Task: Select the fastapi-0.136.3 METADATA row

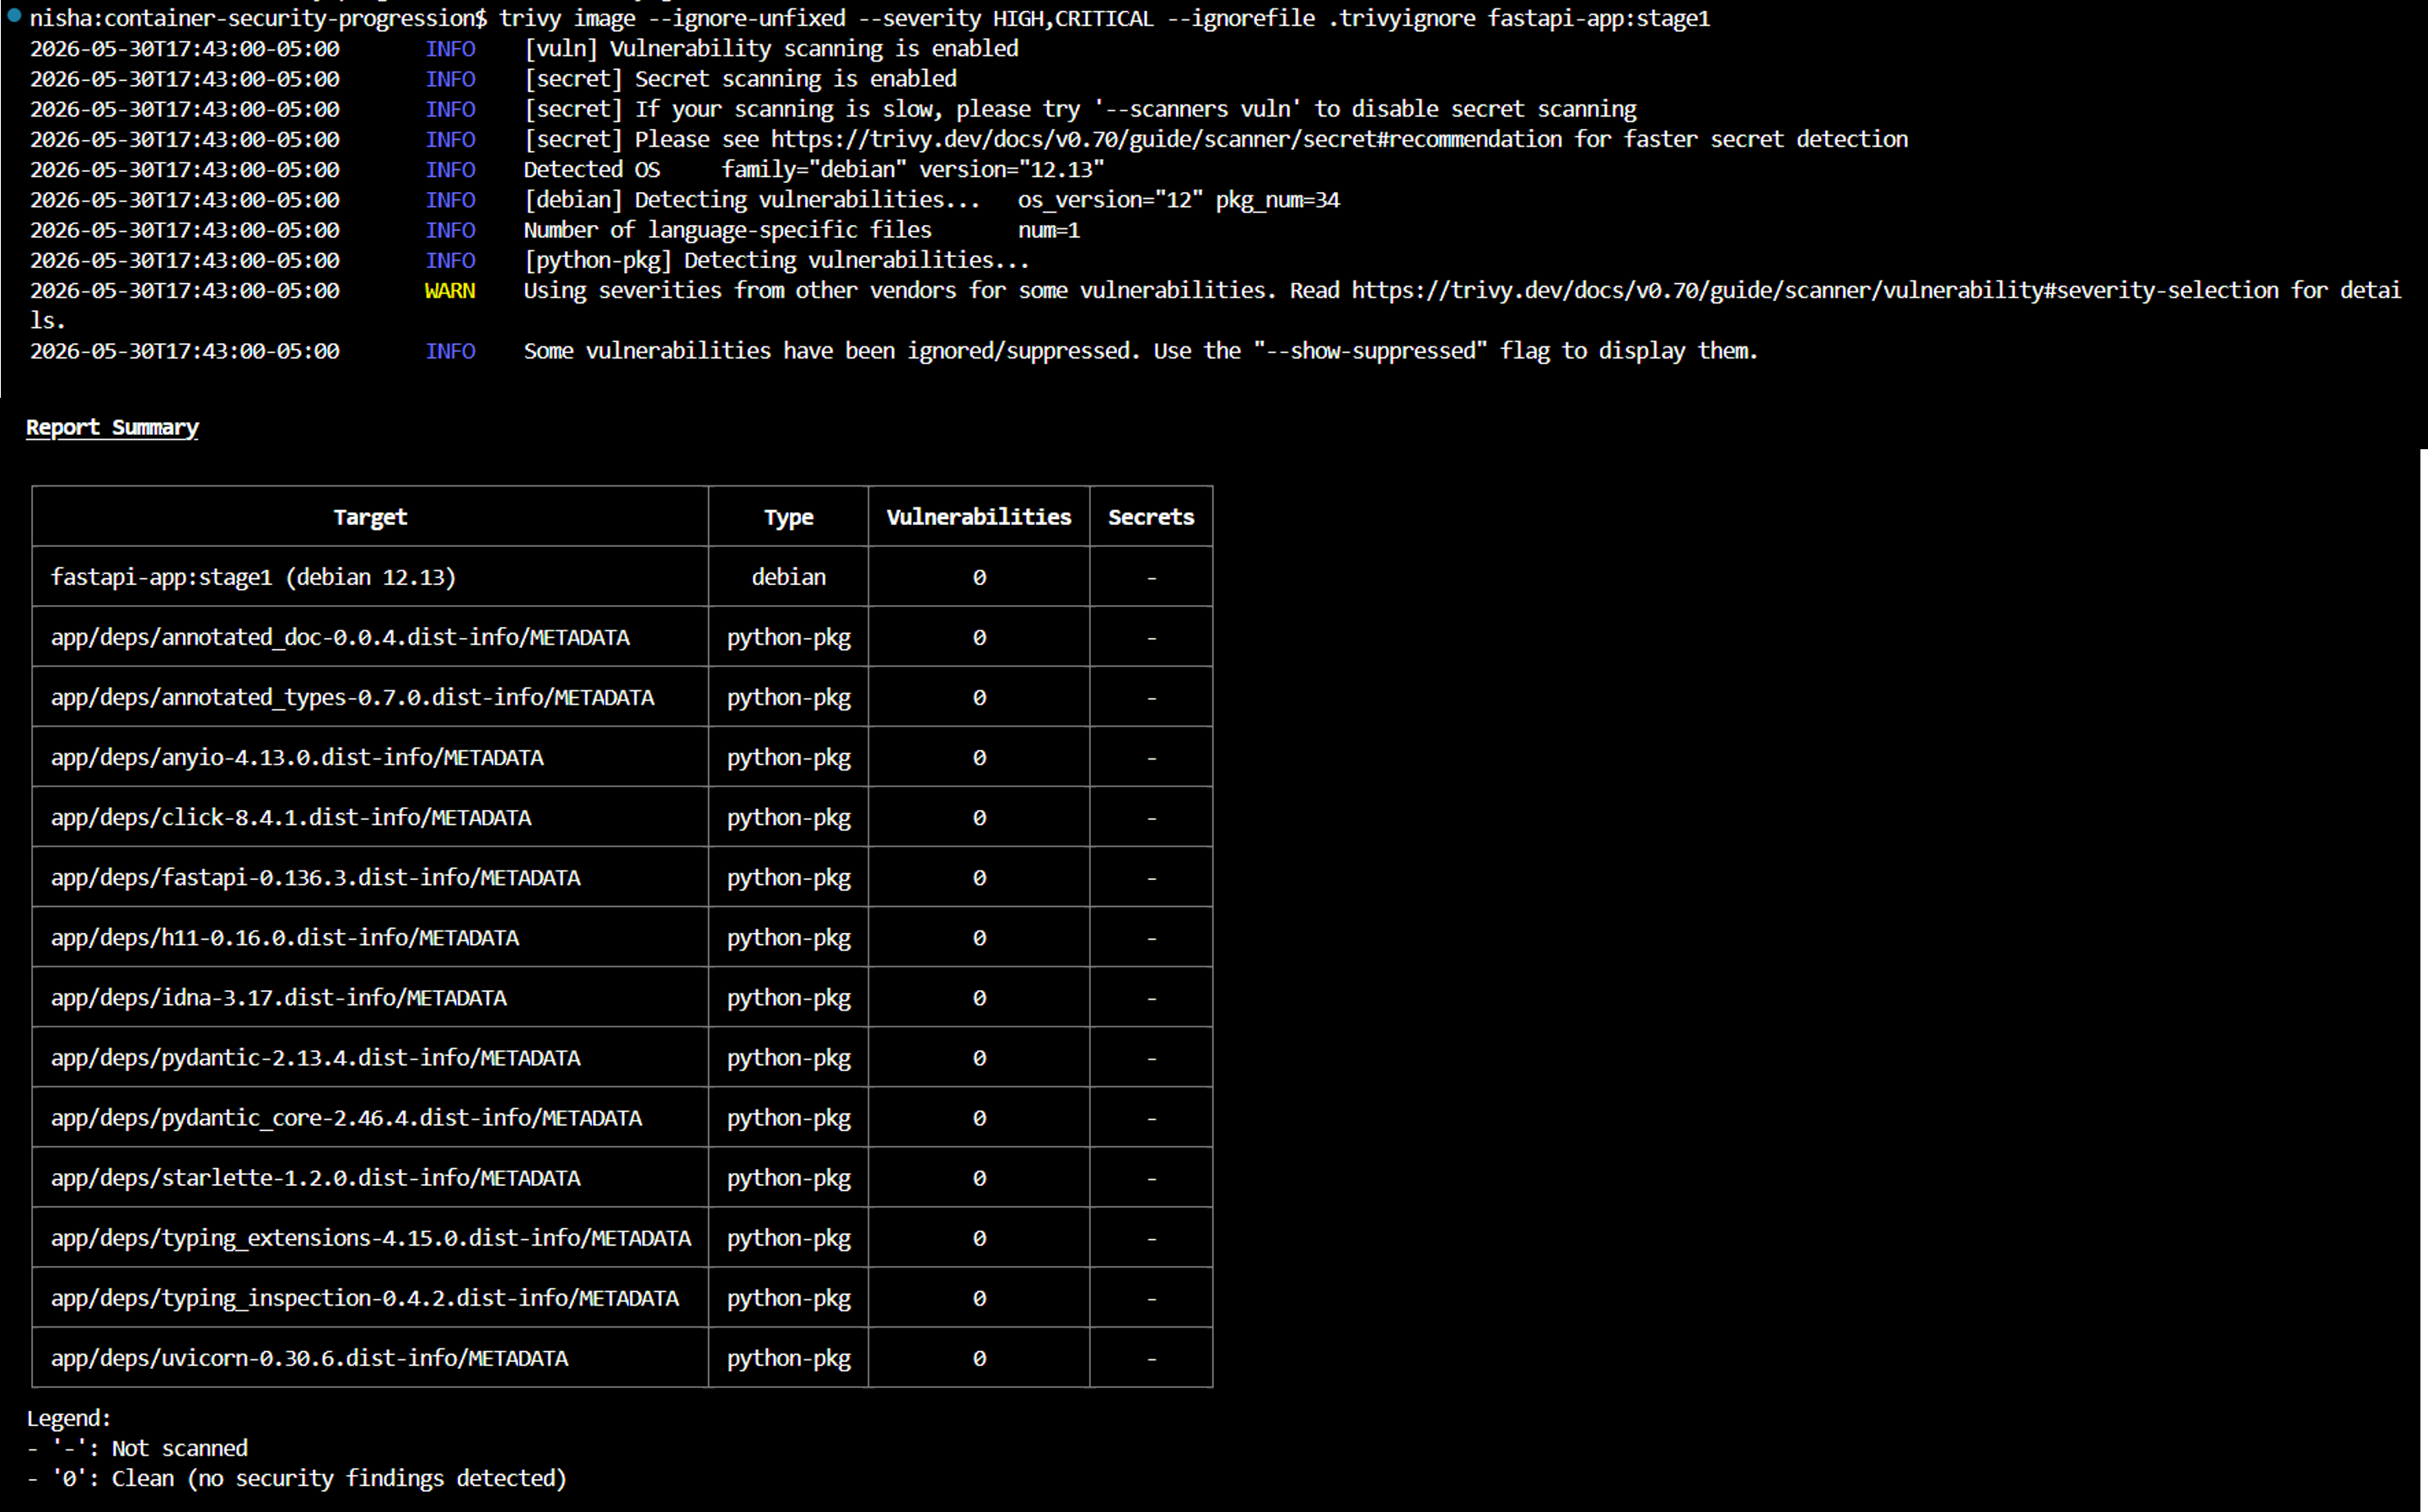Action: [622, 877]
